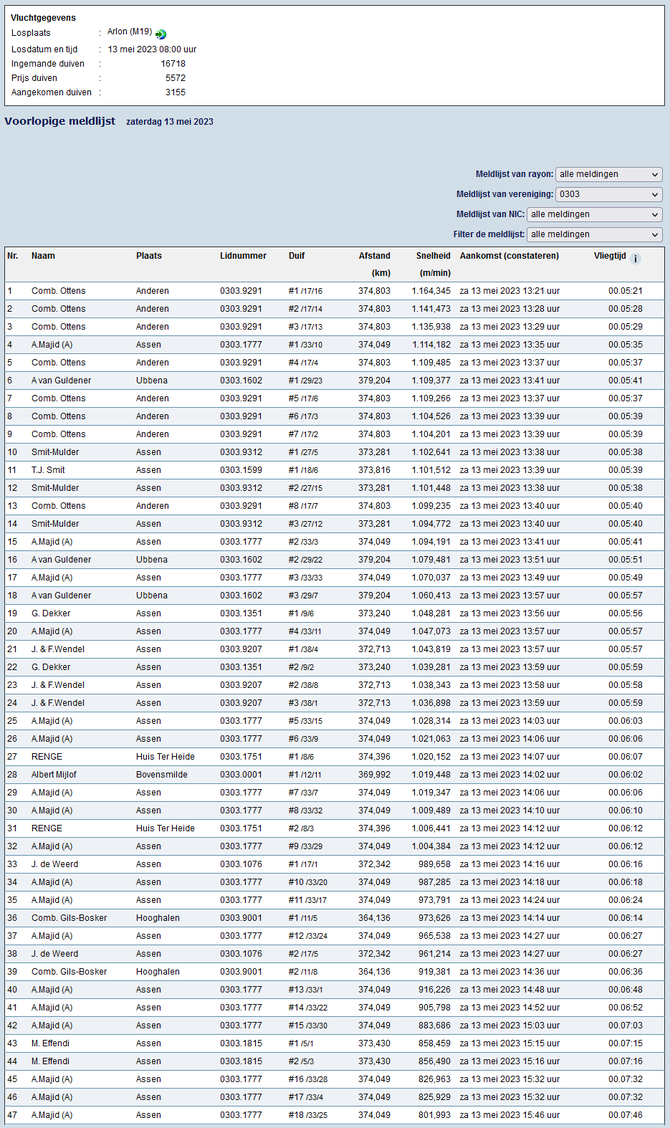This screenshot has height=1128, width=670.
Task: Click Hooghalen place in row 36
Action: click(158, 918)
